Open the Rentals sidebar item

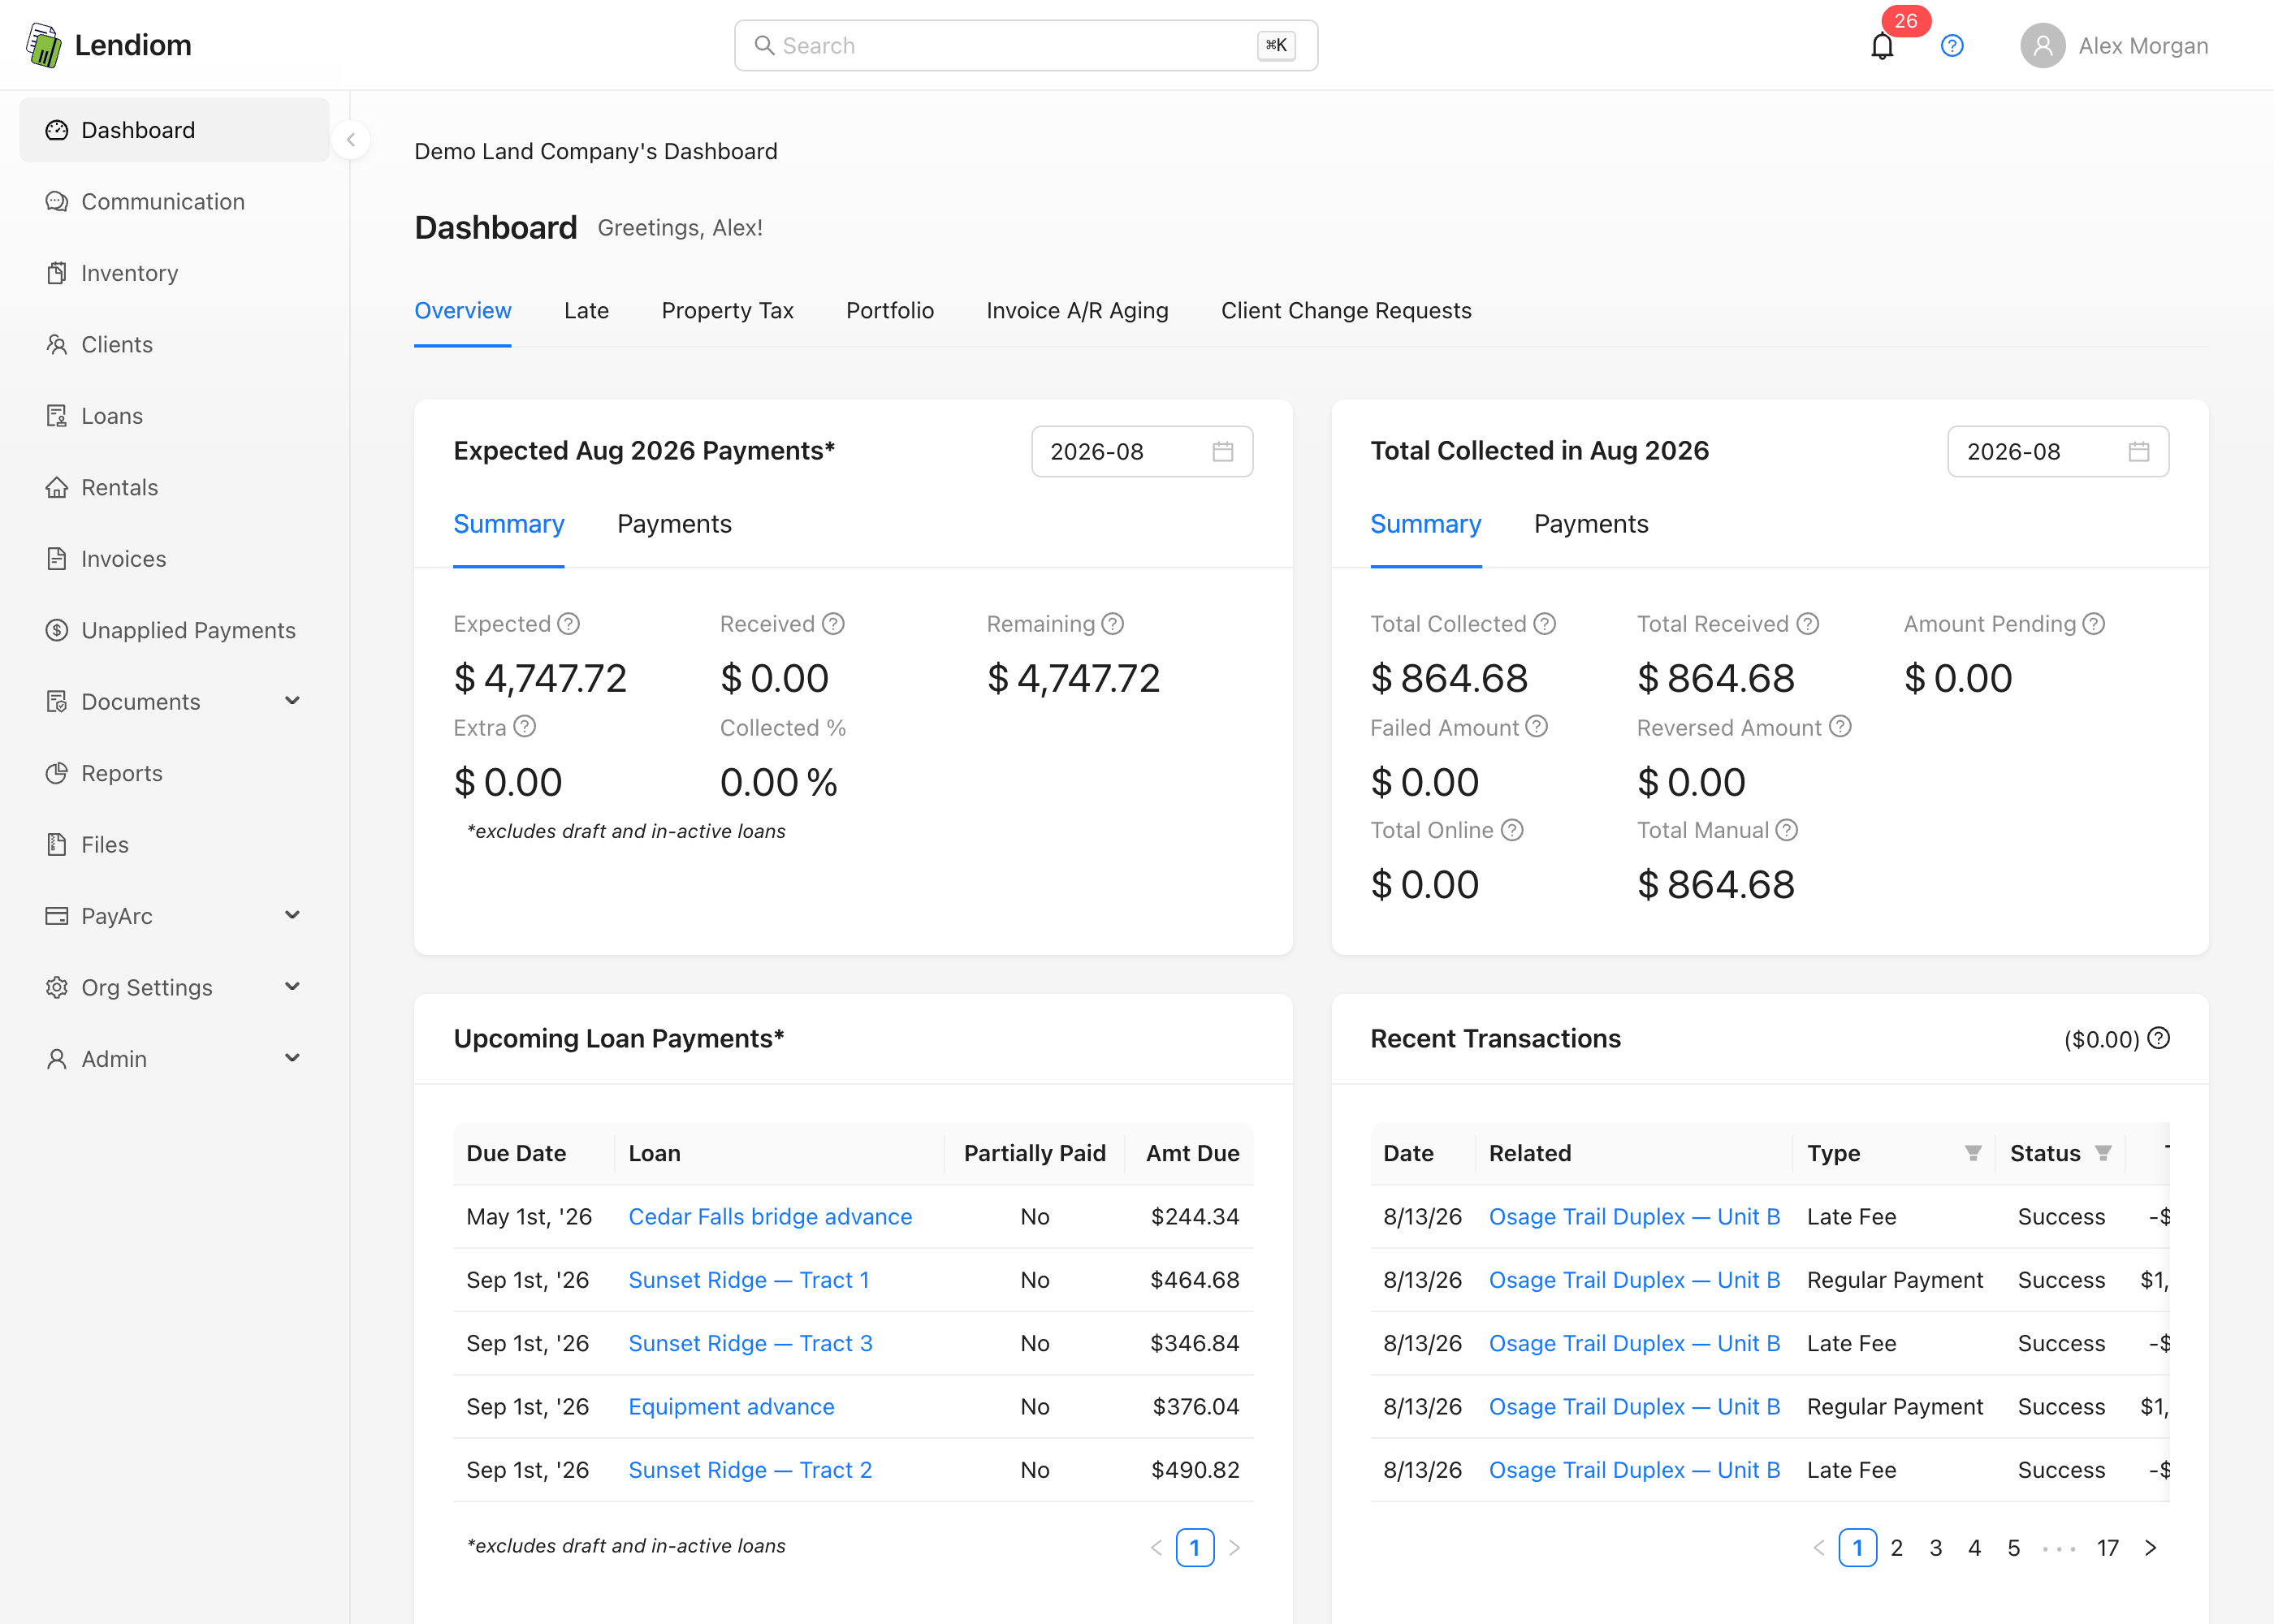[x=174, y=487]
